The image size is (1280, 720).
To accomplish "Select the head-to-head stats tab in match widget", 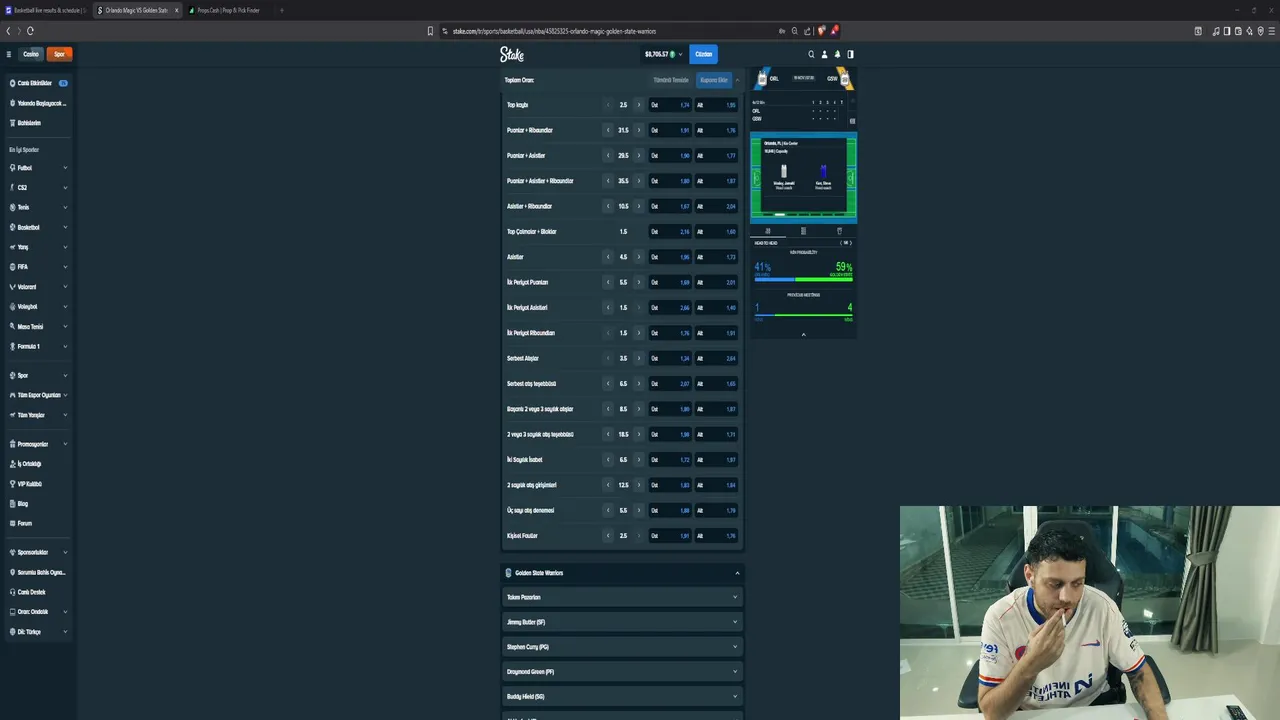I will tap(768, 231).
